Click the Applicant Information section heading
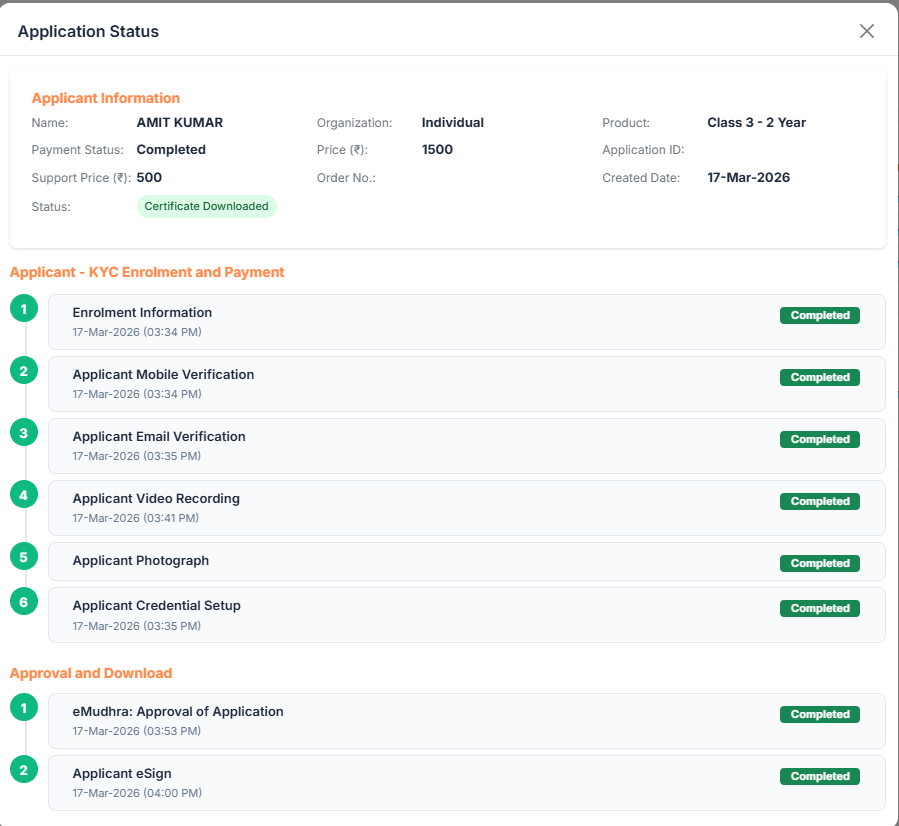899x826 pixels. click(106, 98)
